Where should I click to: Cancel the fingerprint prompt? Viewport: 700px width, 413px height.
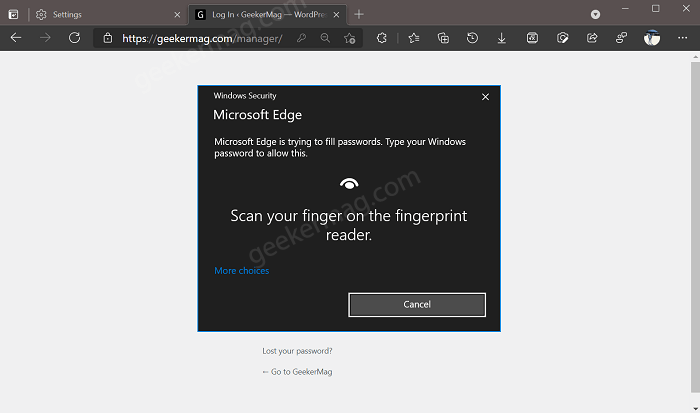click(x=417, y=305)
